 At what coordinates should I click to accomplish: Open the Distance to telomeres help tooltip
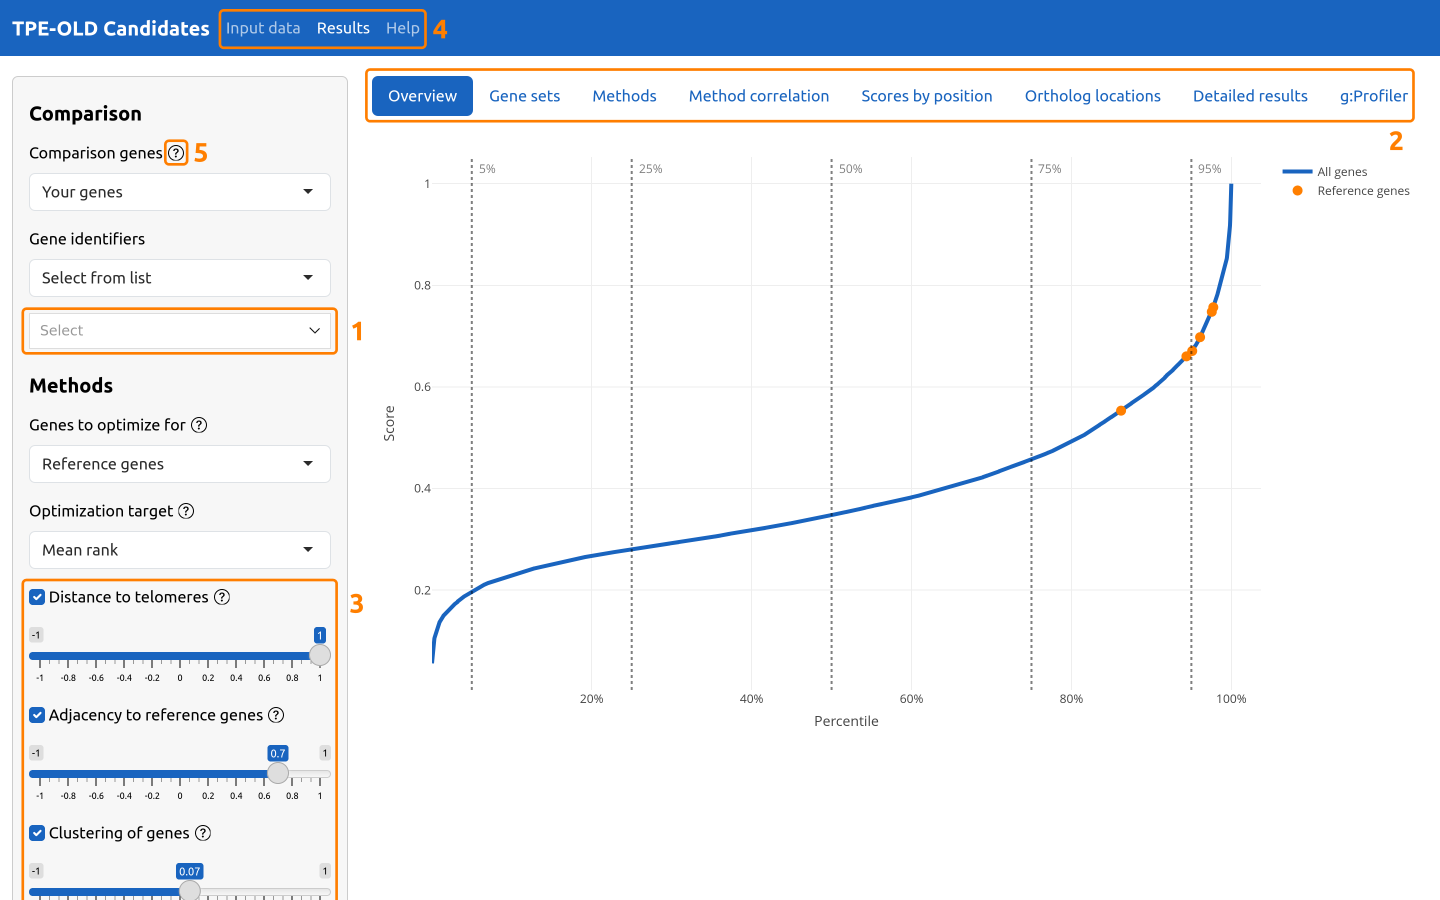click(x=221, y=597)
